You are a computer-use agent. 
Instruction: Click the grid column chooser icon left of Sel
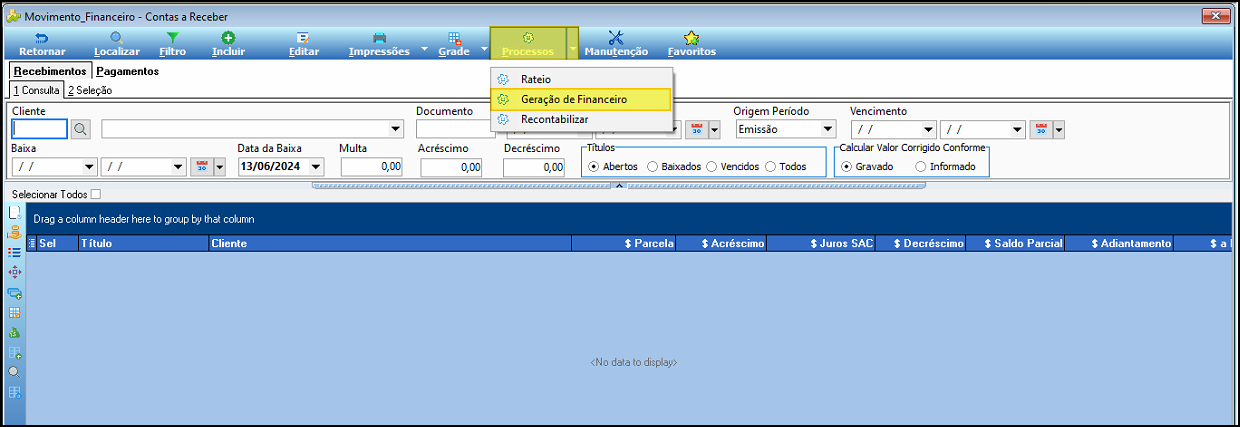pos(31,243)
